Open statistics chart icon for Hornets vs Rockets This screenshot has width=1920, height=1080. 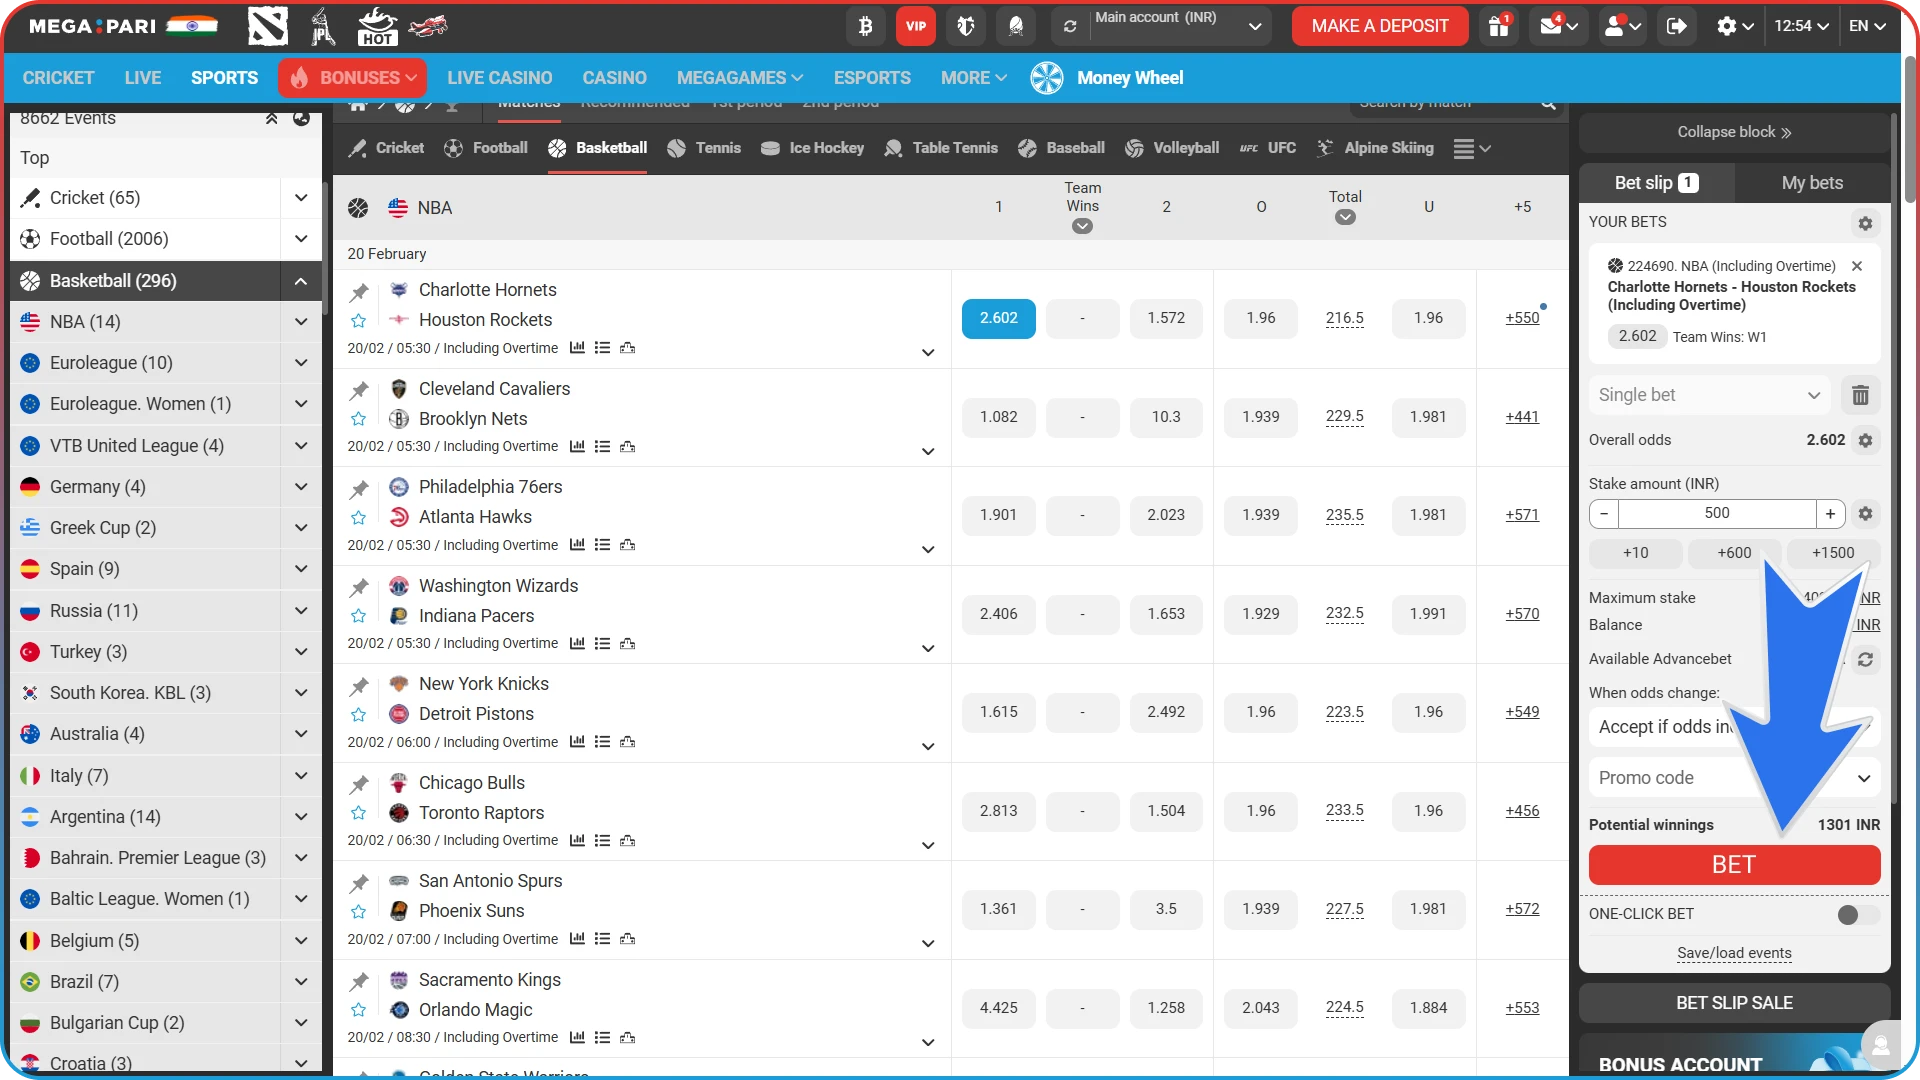point(577,347)
